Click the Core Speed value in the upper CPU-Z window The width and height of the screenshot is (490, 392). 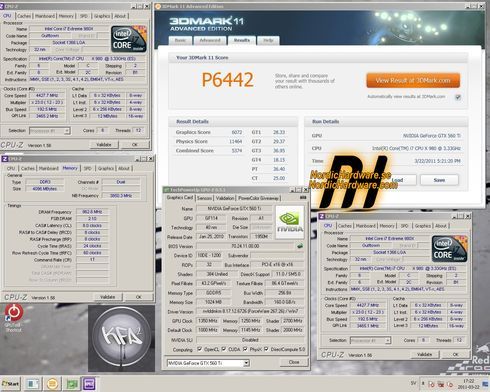(47, 95)
